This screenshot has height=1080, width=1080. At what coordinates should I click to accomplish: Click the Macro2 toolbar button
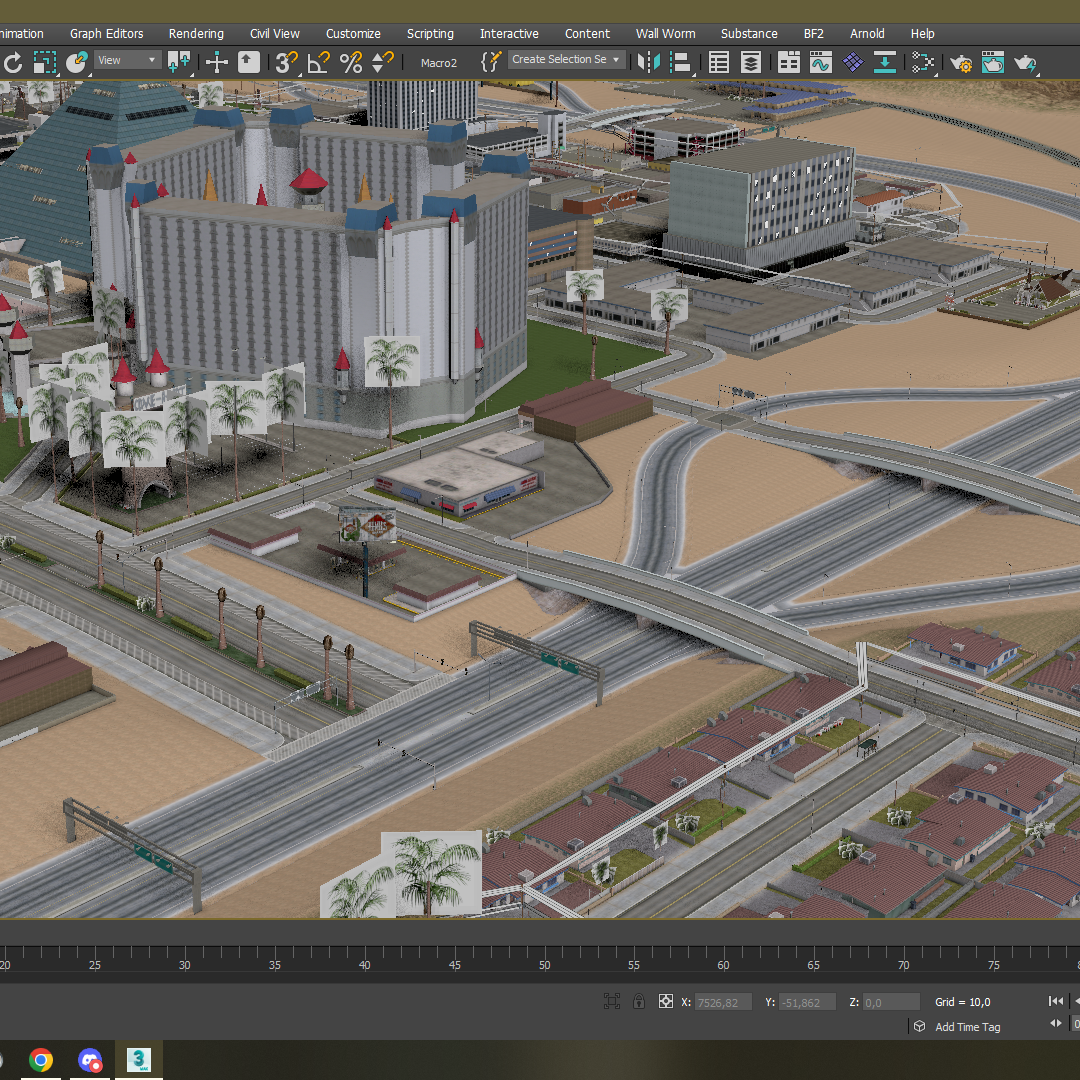click(x=439, y=63)
